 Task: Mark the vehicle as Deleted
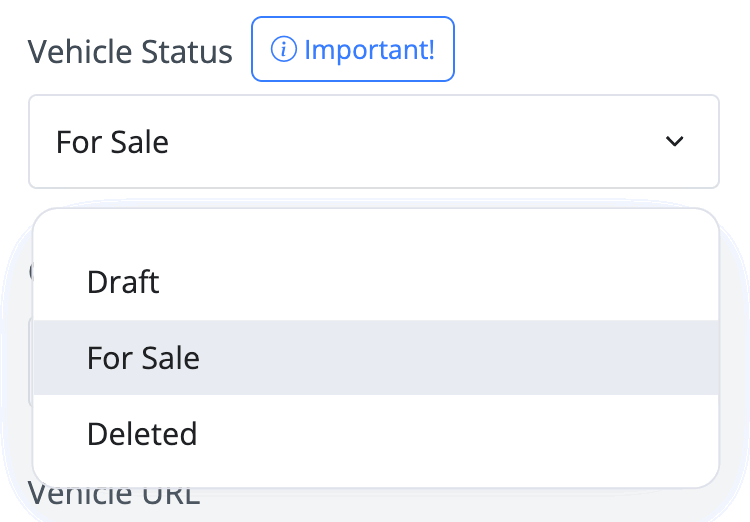376,433
